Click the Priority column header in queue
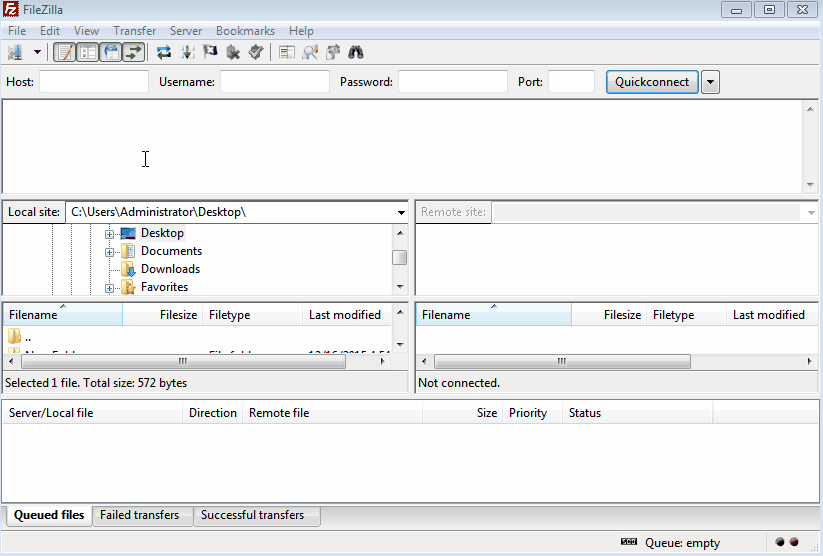Viewport: 823px width, 556px height. tap(532, 413)
